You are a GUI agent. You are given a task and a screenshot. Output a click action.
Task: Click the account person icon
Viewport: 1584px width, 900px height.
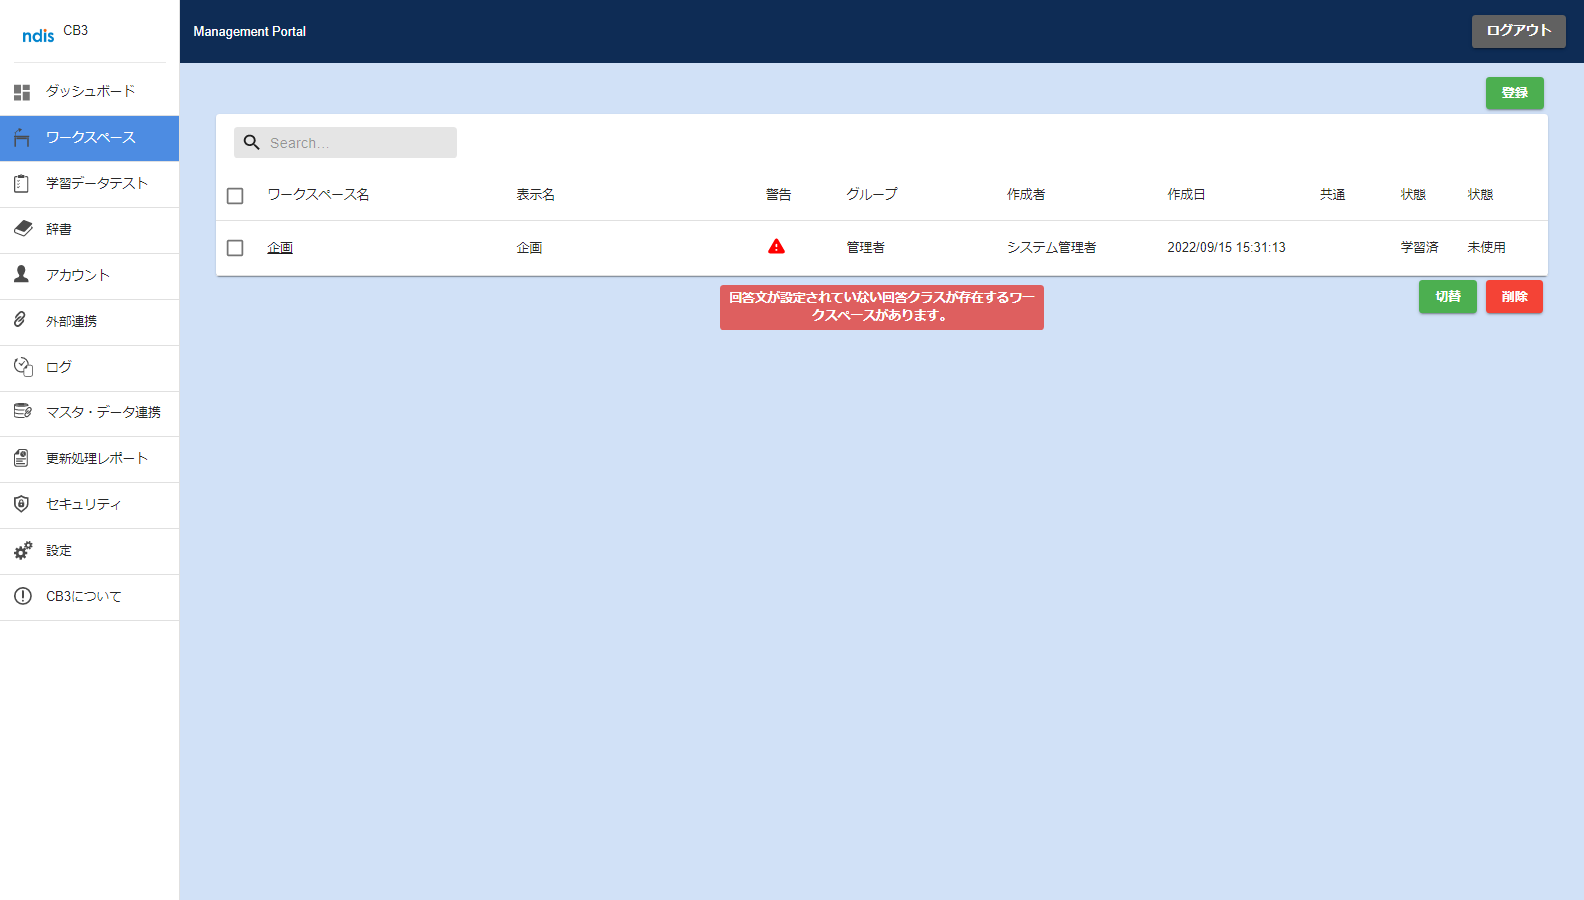(x=22, y=274)
